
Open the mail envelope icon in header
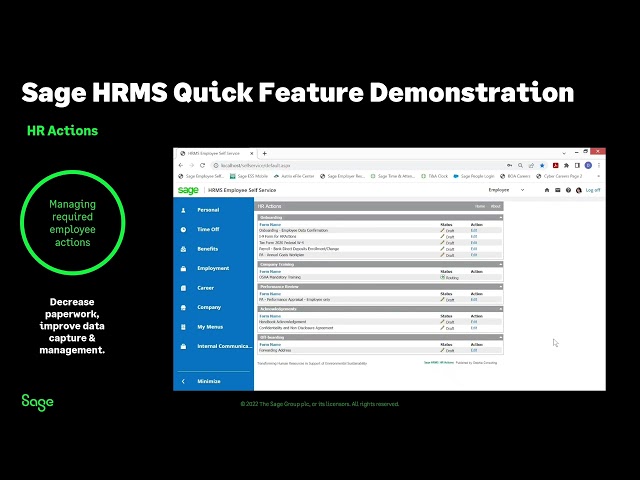tap(558, 190)
